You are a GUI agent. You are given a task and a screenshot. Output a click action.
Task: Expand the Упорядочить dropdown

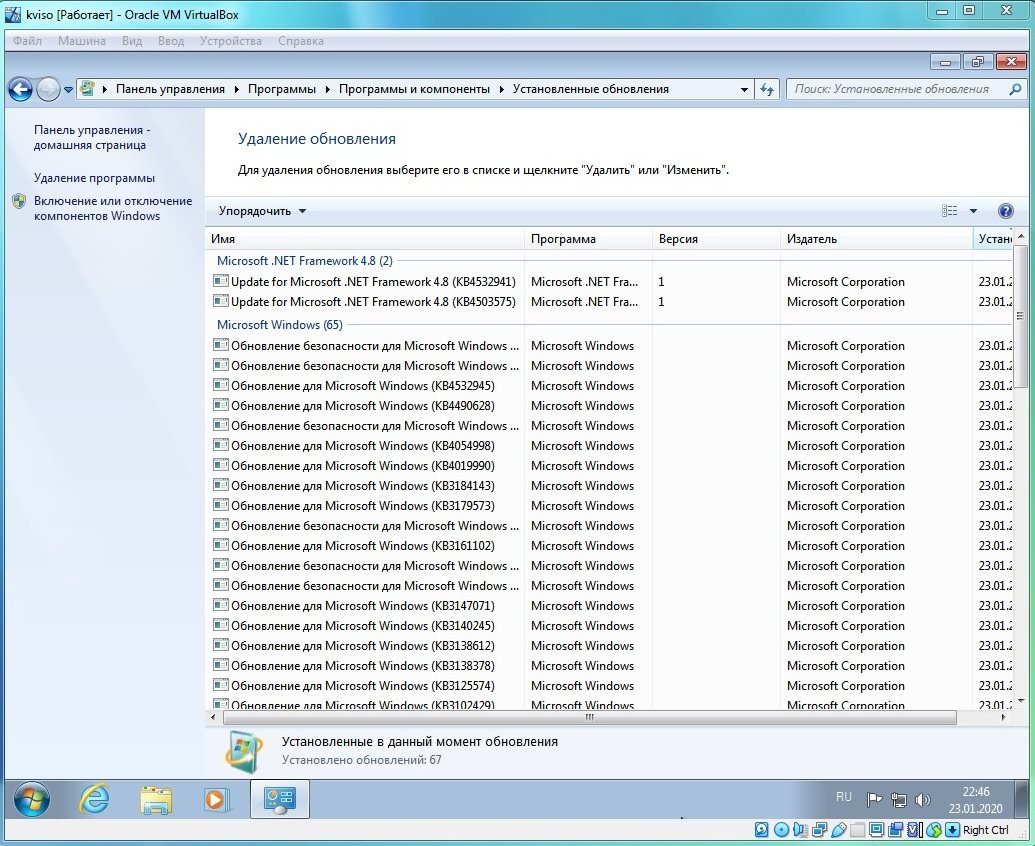[262, 211]
